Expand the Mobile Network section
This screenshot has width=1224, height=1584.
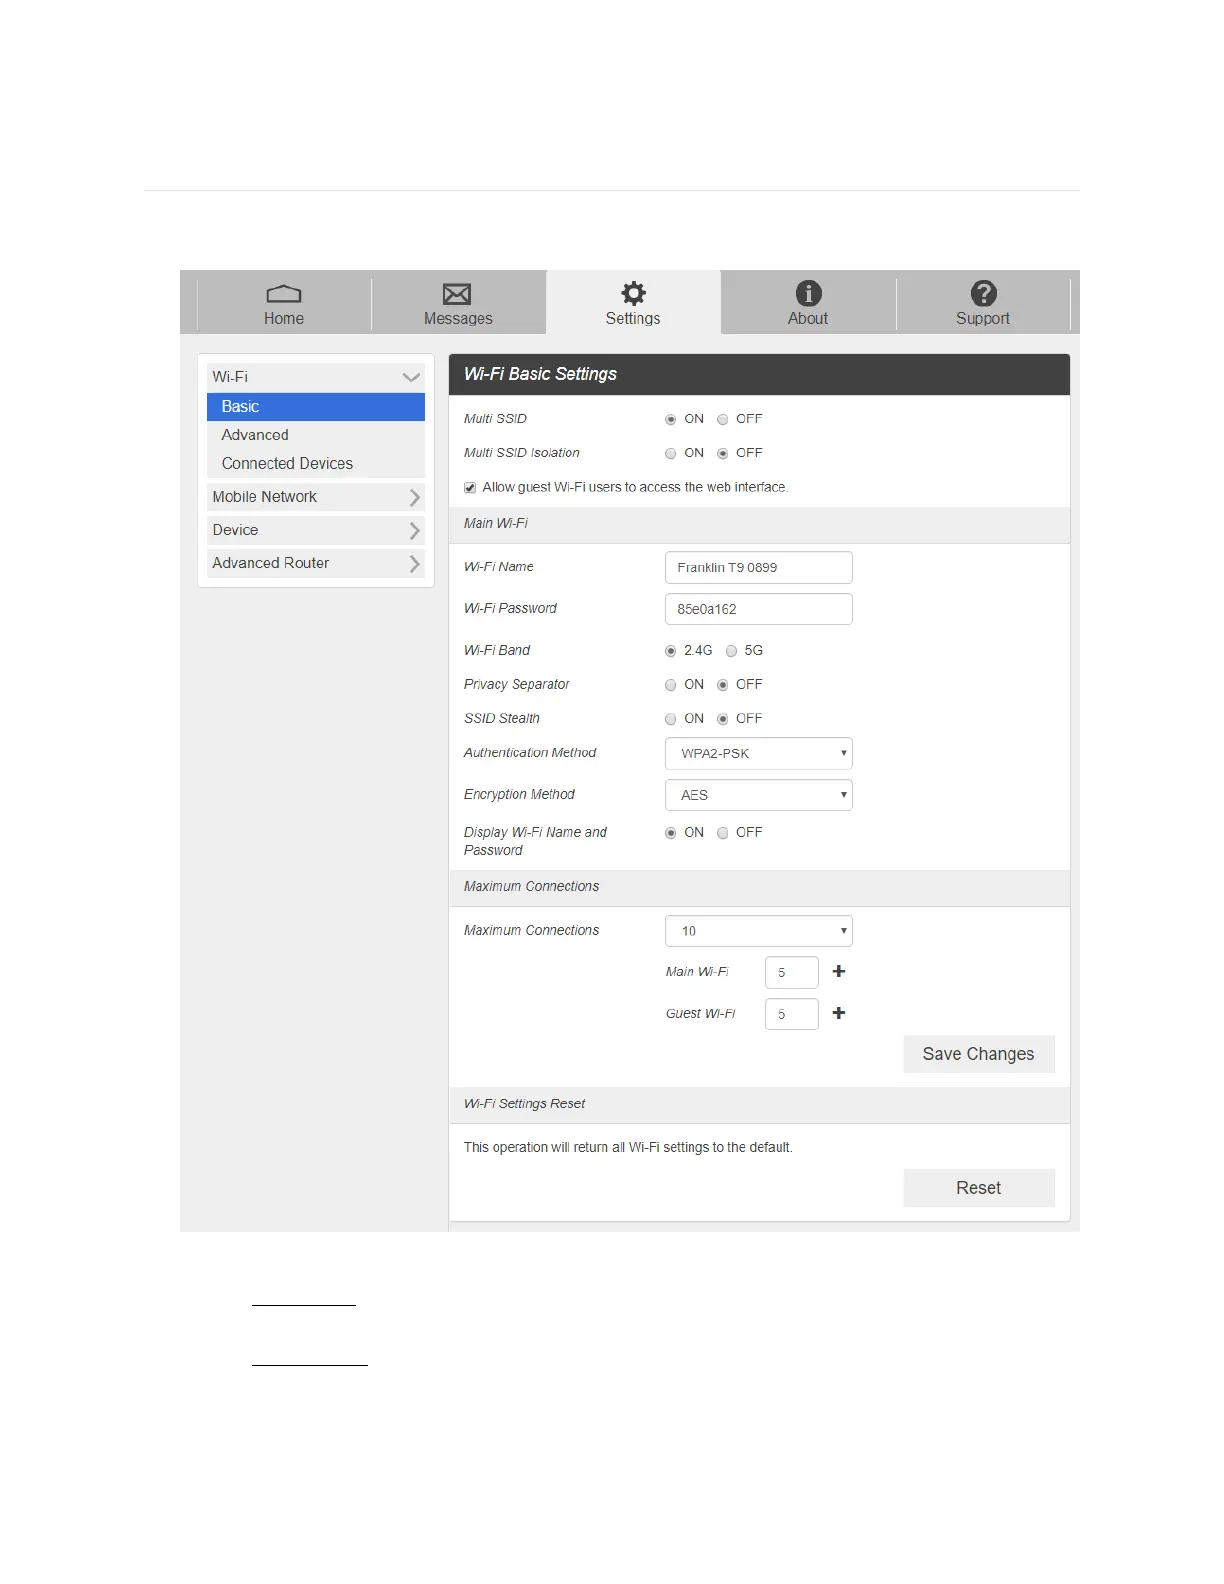316,497
